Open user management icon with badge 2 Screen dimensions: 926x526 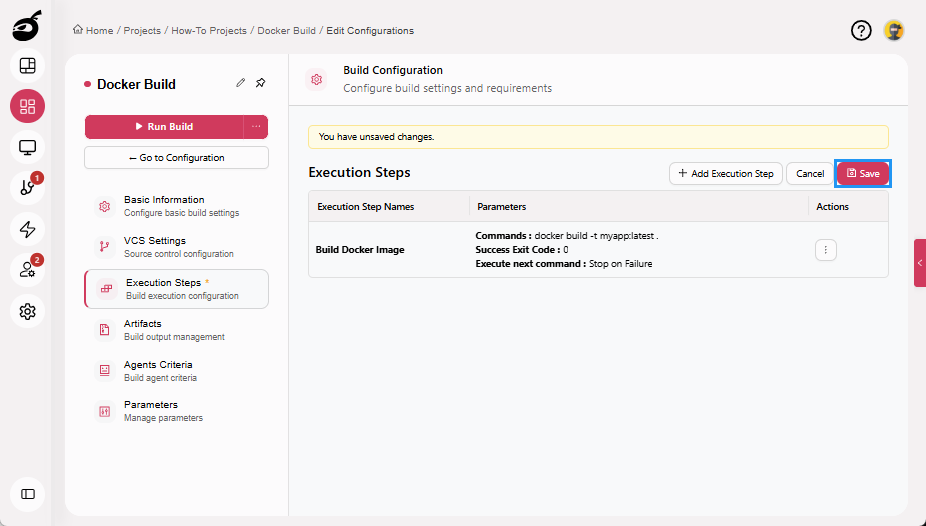tap(27, 270)
